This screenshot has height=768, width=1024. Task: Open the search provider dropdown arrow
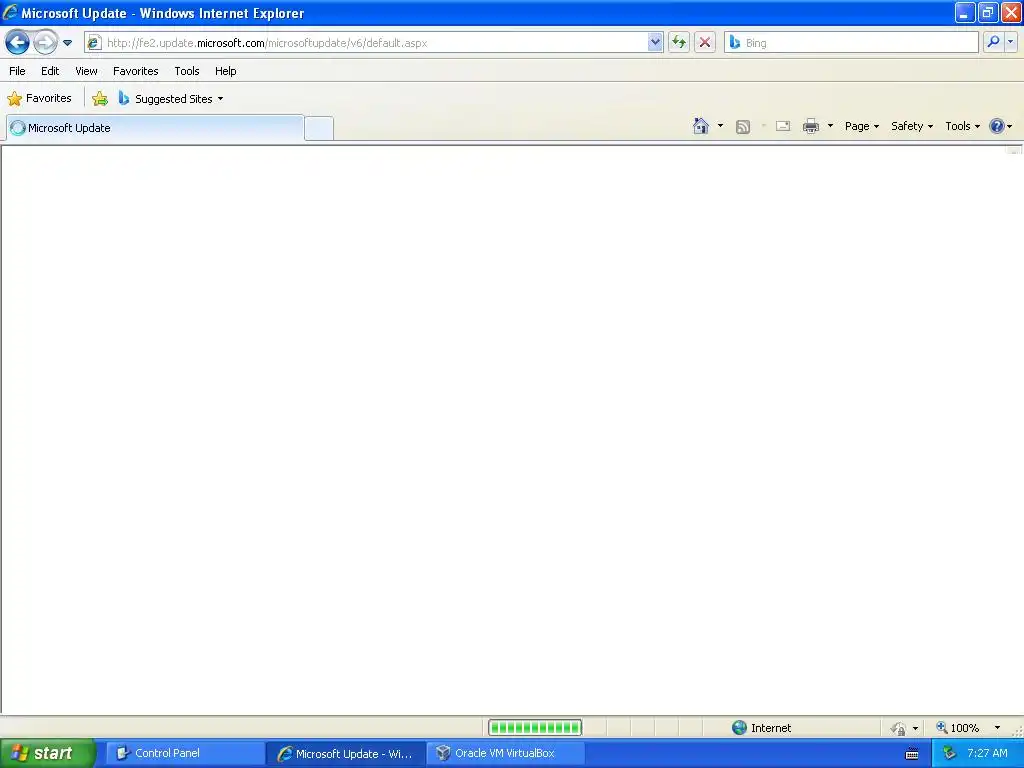pos(1010,42)
